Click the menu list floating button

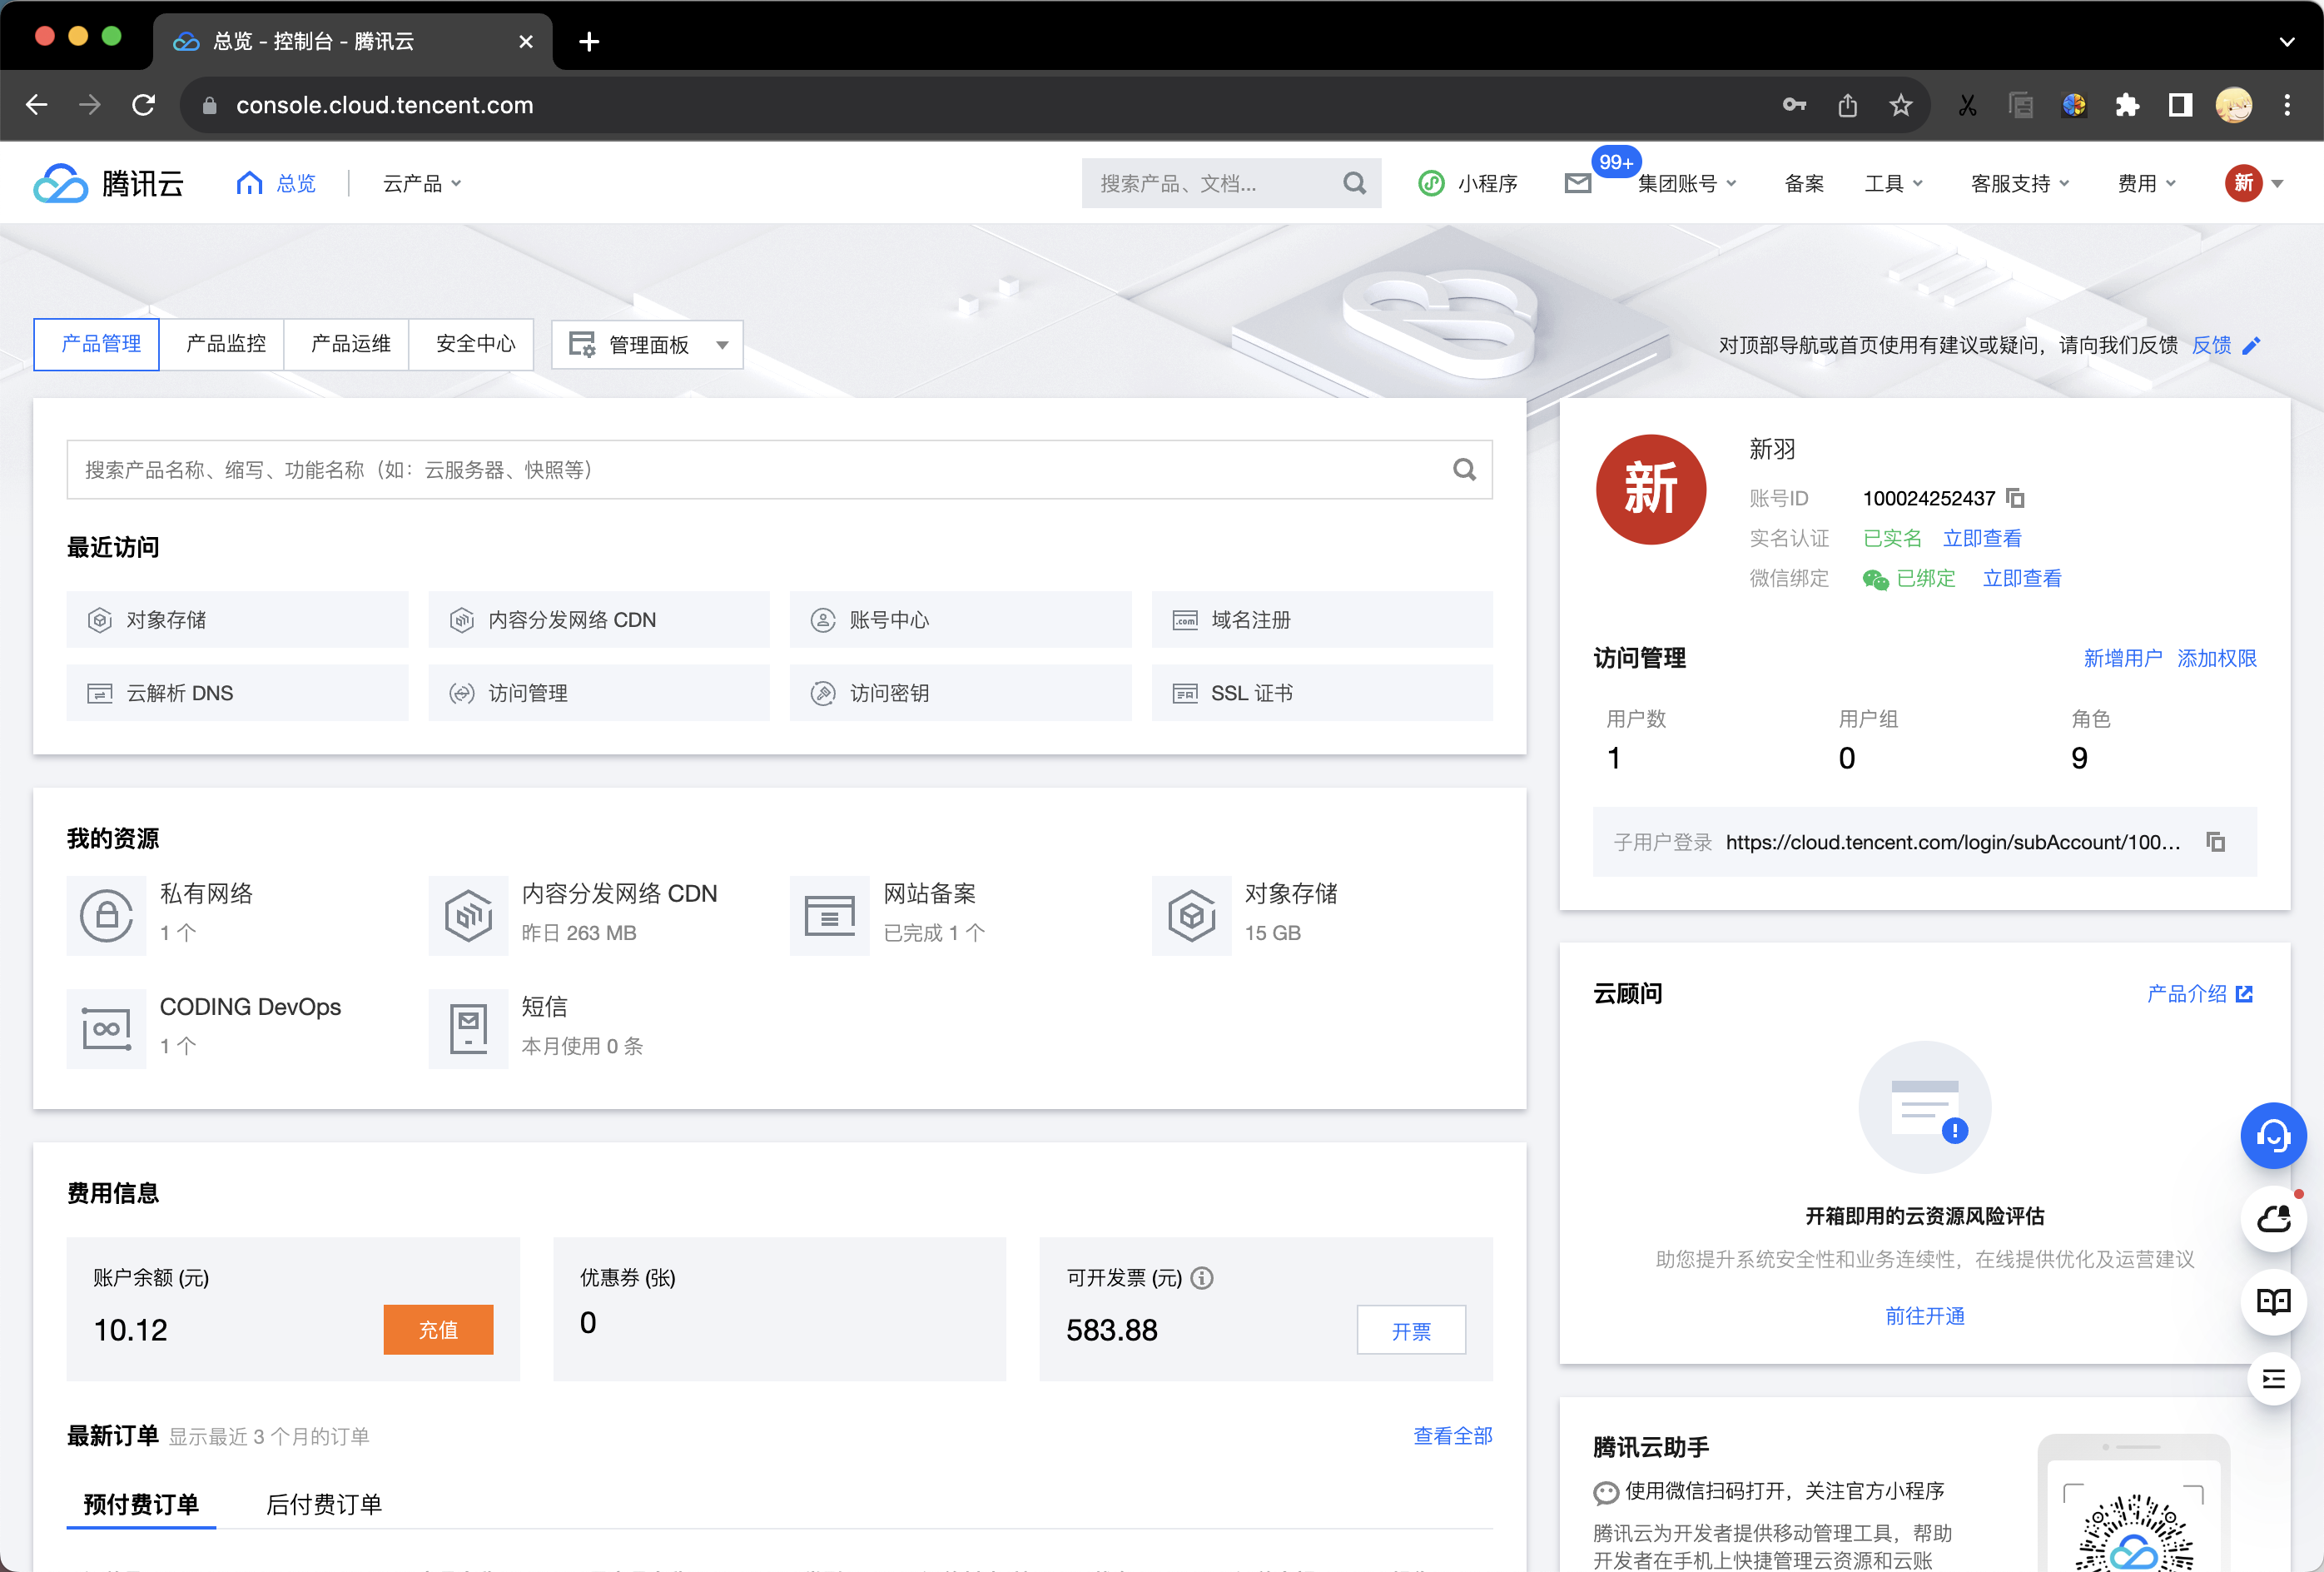(2273, 1378)
